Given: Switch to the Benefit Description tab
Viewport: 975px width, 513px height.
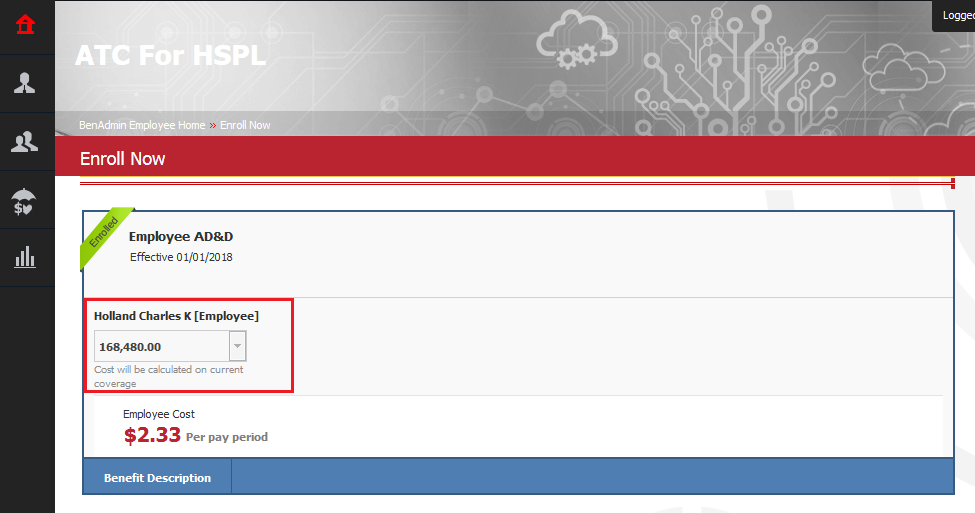Looking at the screenshot, I should pos(157,477).
